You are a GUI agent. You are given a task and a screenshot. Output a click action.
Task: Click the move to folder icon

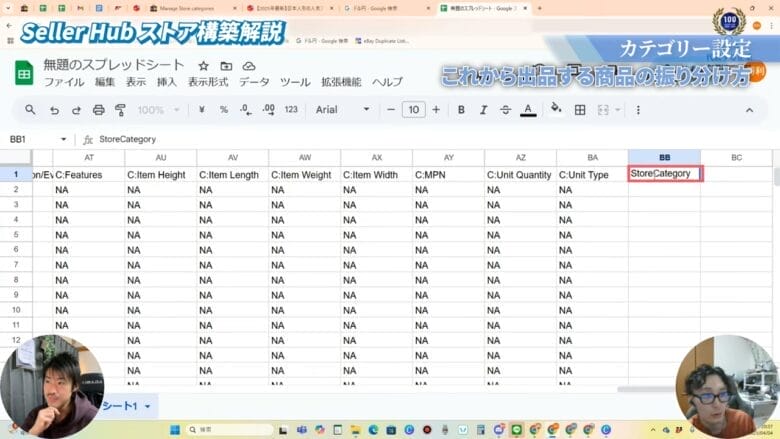pyautogui.click(x=226, y=66)
